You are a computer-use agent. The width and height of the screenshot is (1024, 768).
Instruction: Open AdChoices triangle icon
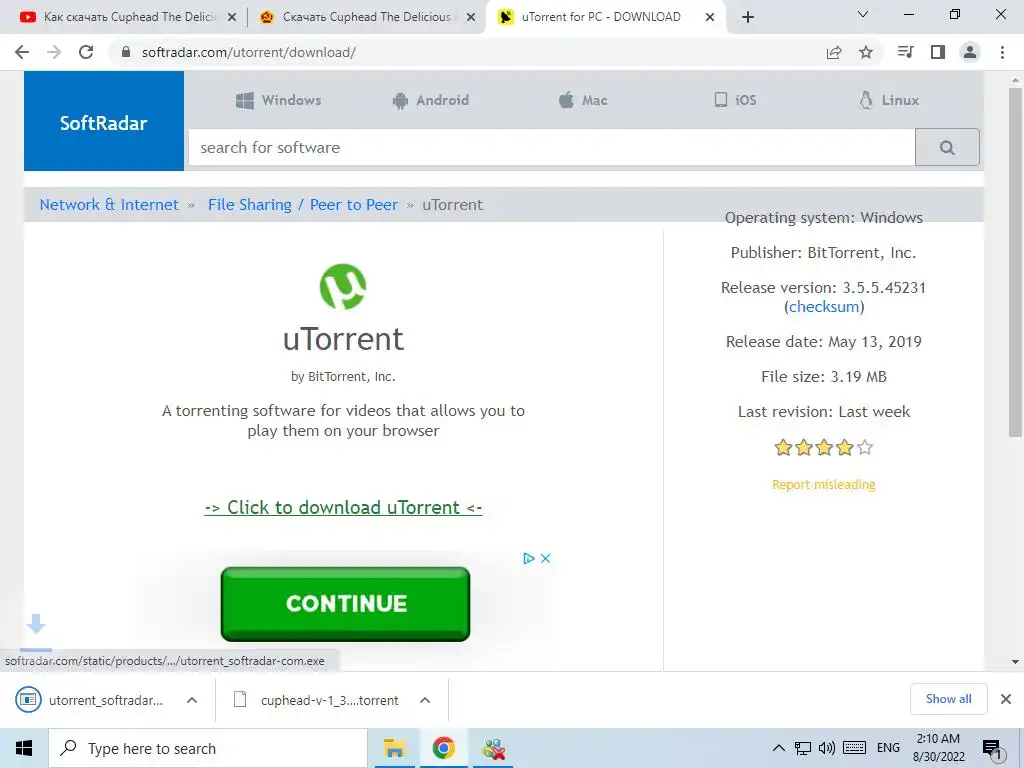(x=529, y=558)
